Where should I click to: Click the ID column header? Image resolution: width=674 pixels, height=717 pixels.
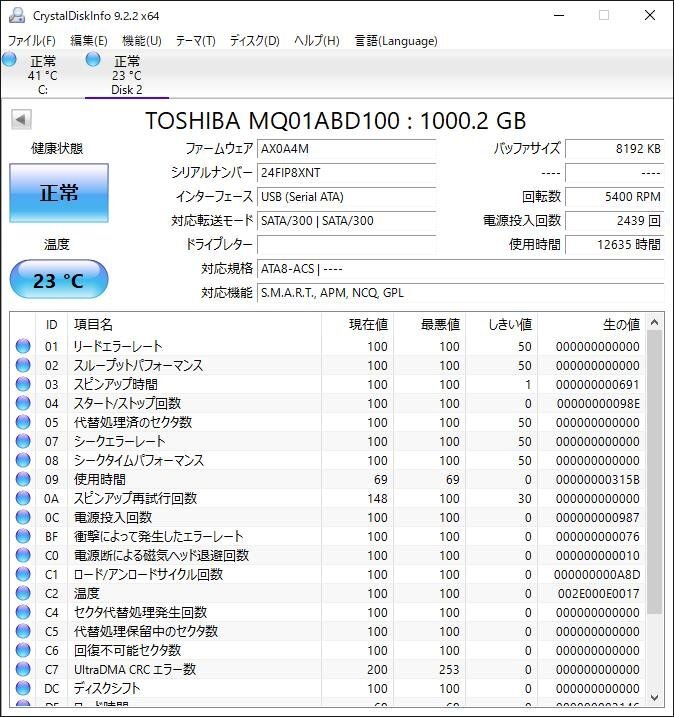(x=52, y=324)
